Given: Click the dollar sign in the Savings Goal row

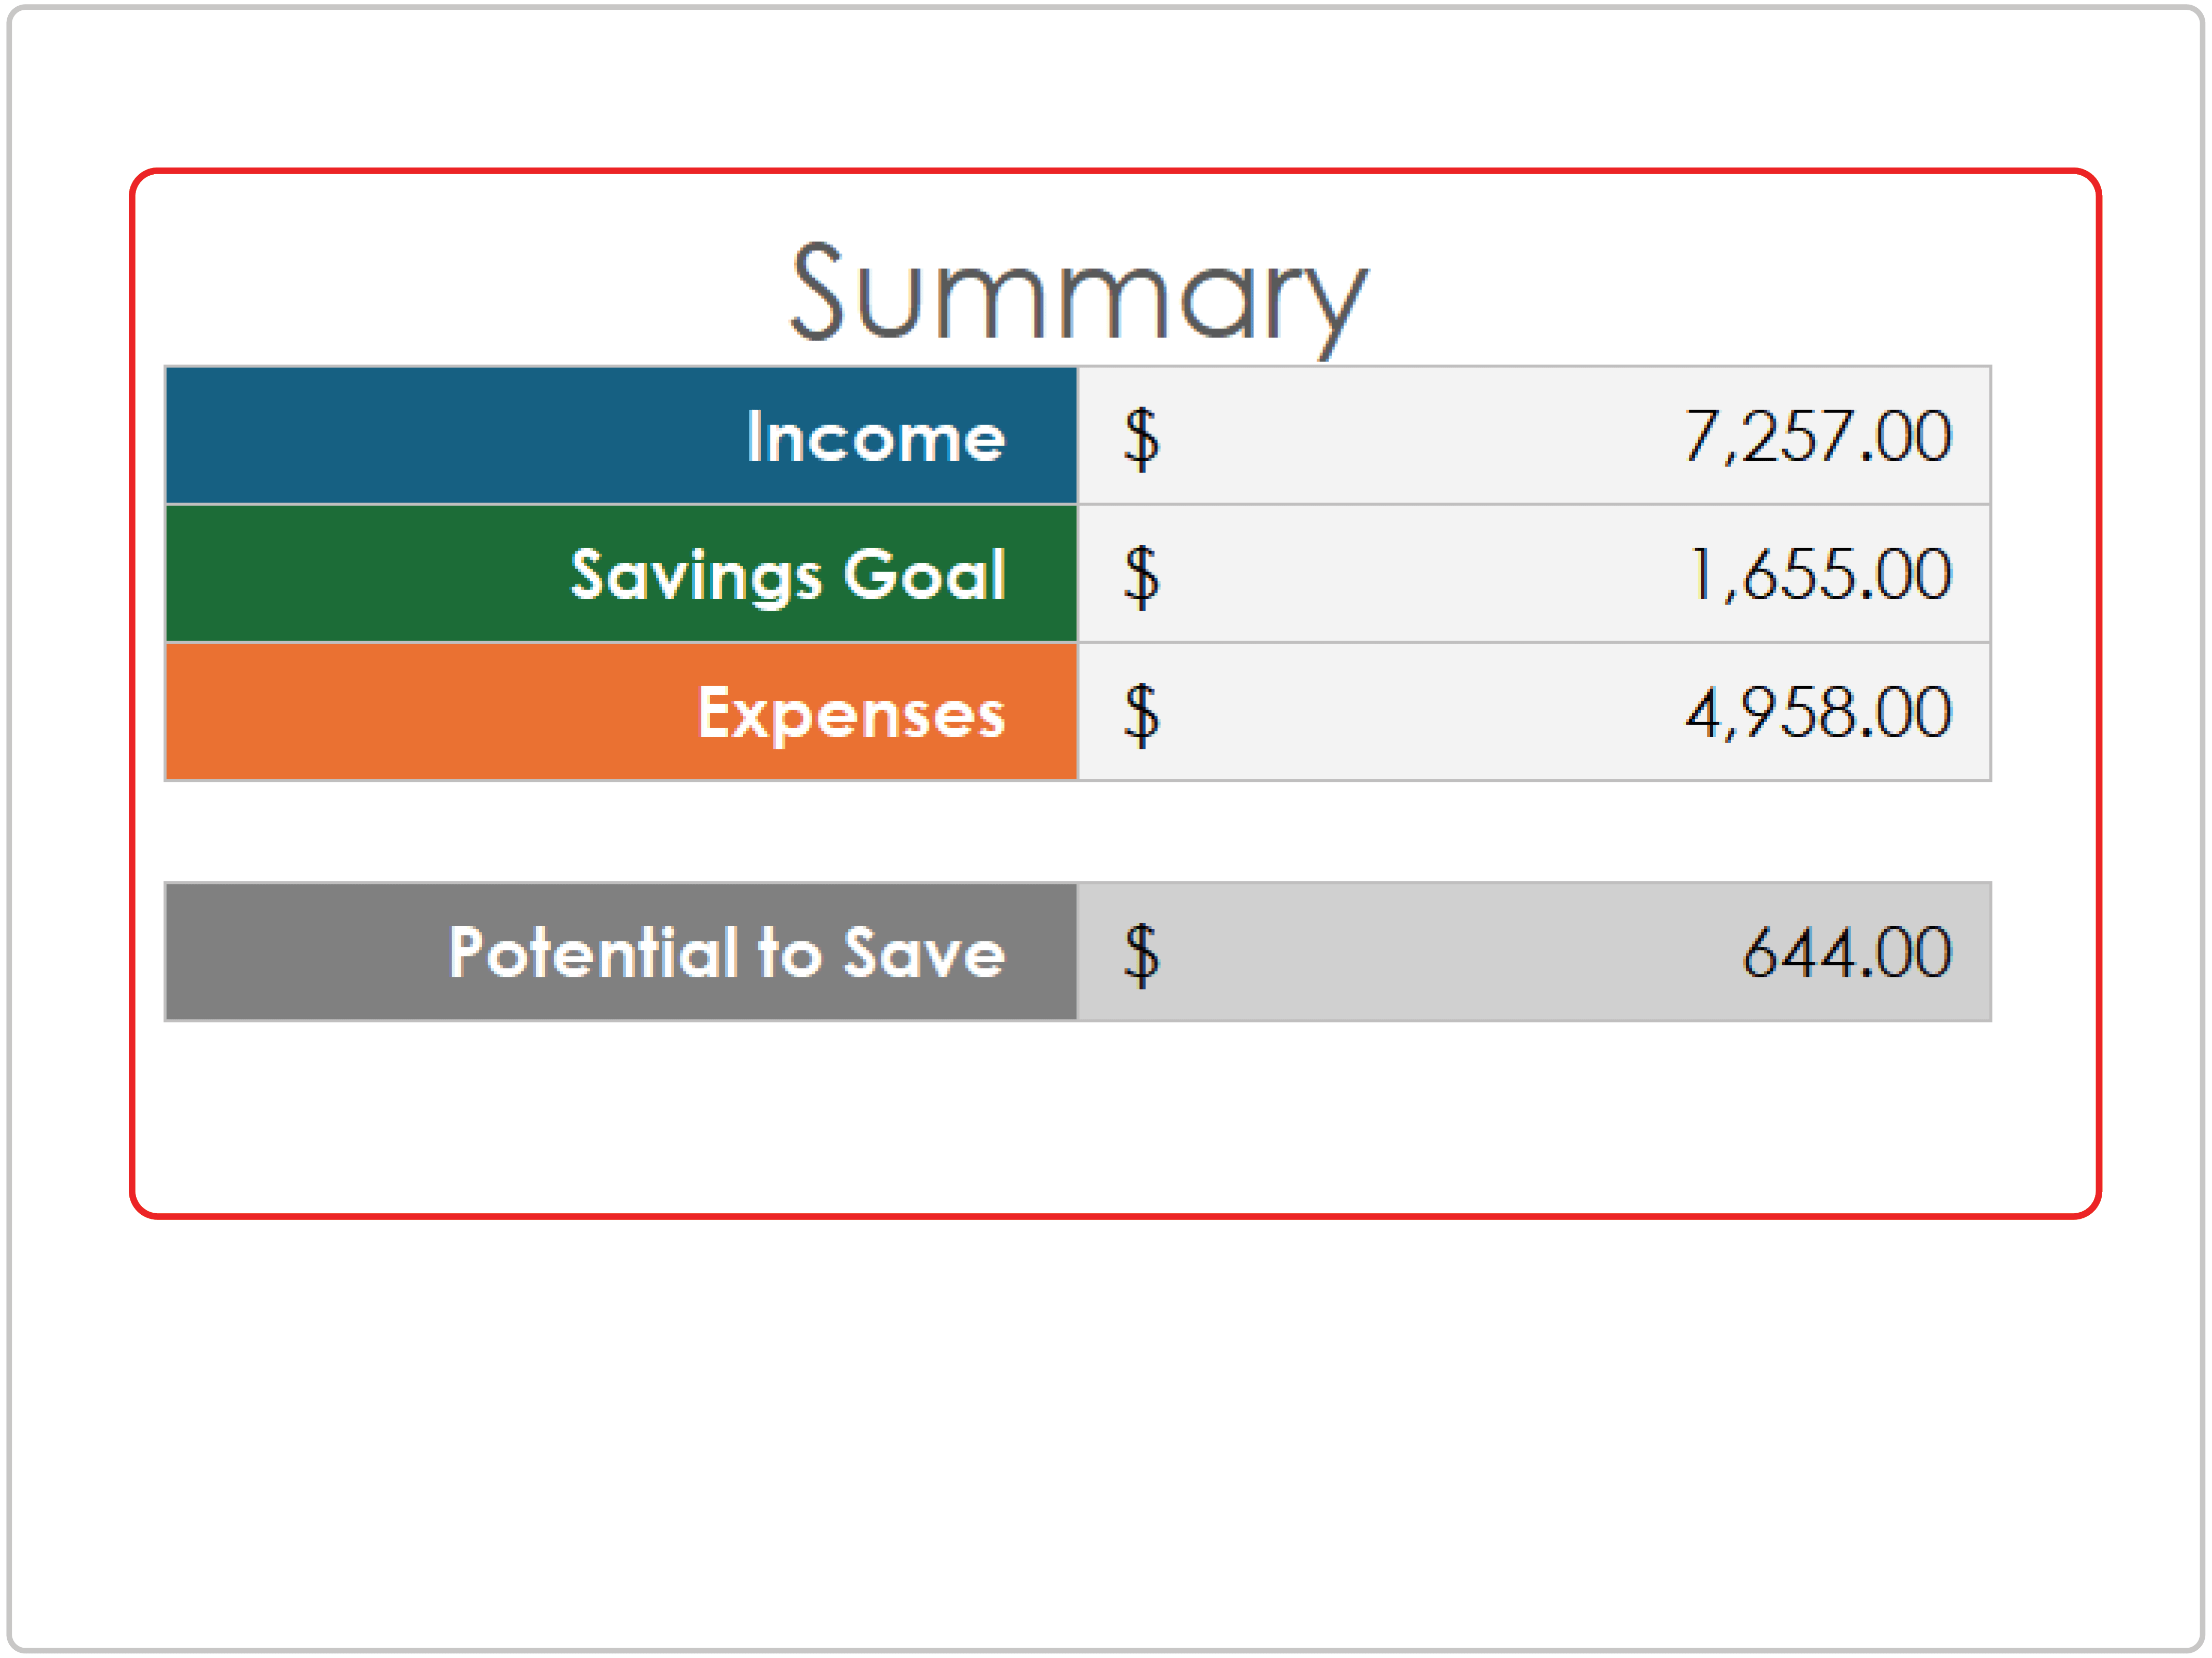Looking at the screenshot, I should click(x=1141, y=576).
